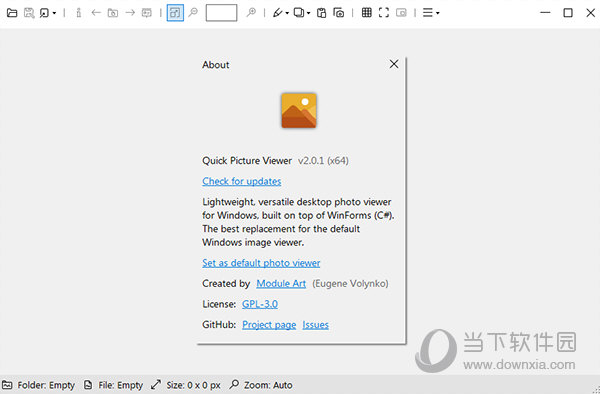Screen dimensions: 600x394
Task: Expand the edit pencil dropdown arrow
Action: [287, 13]
